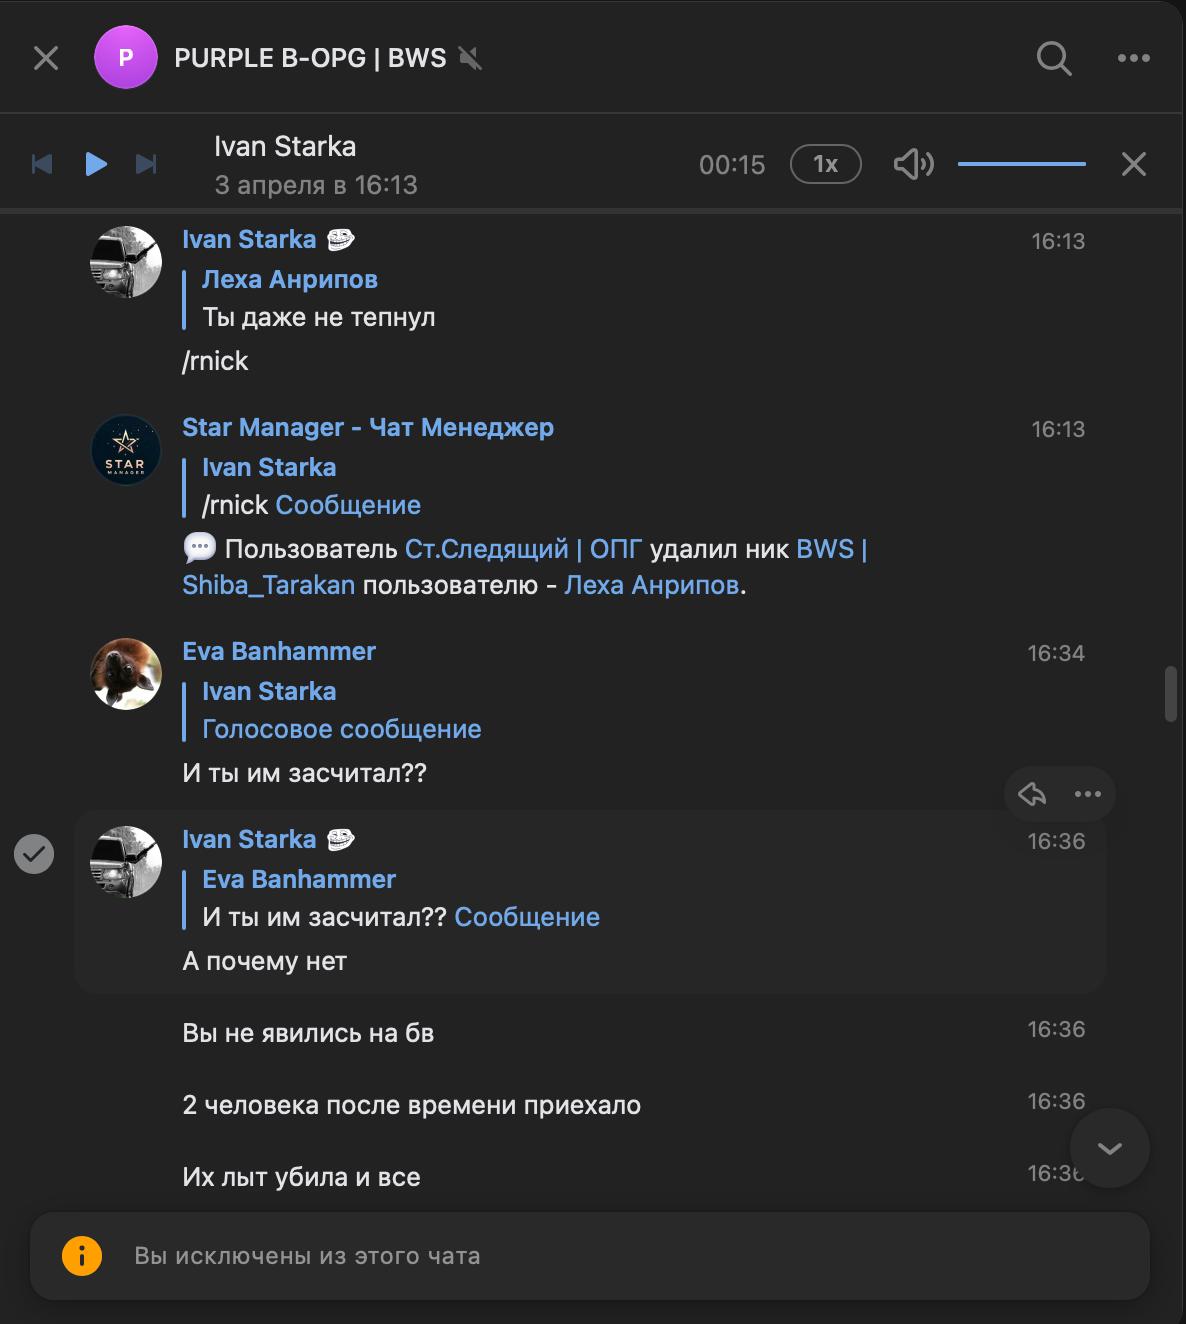Skip to next audio track

pyautogui.click(x=146, y=164)
